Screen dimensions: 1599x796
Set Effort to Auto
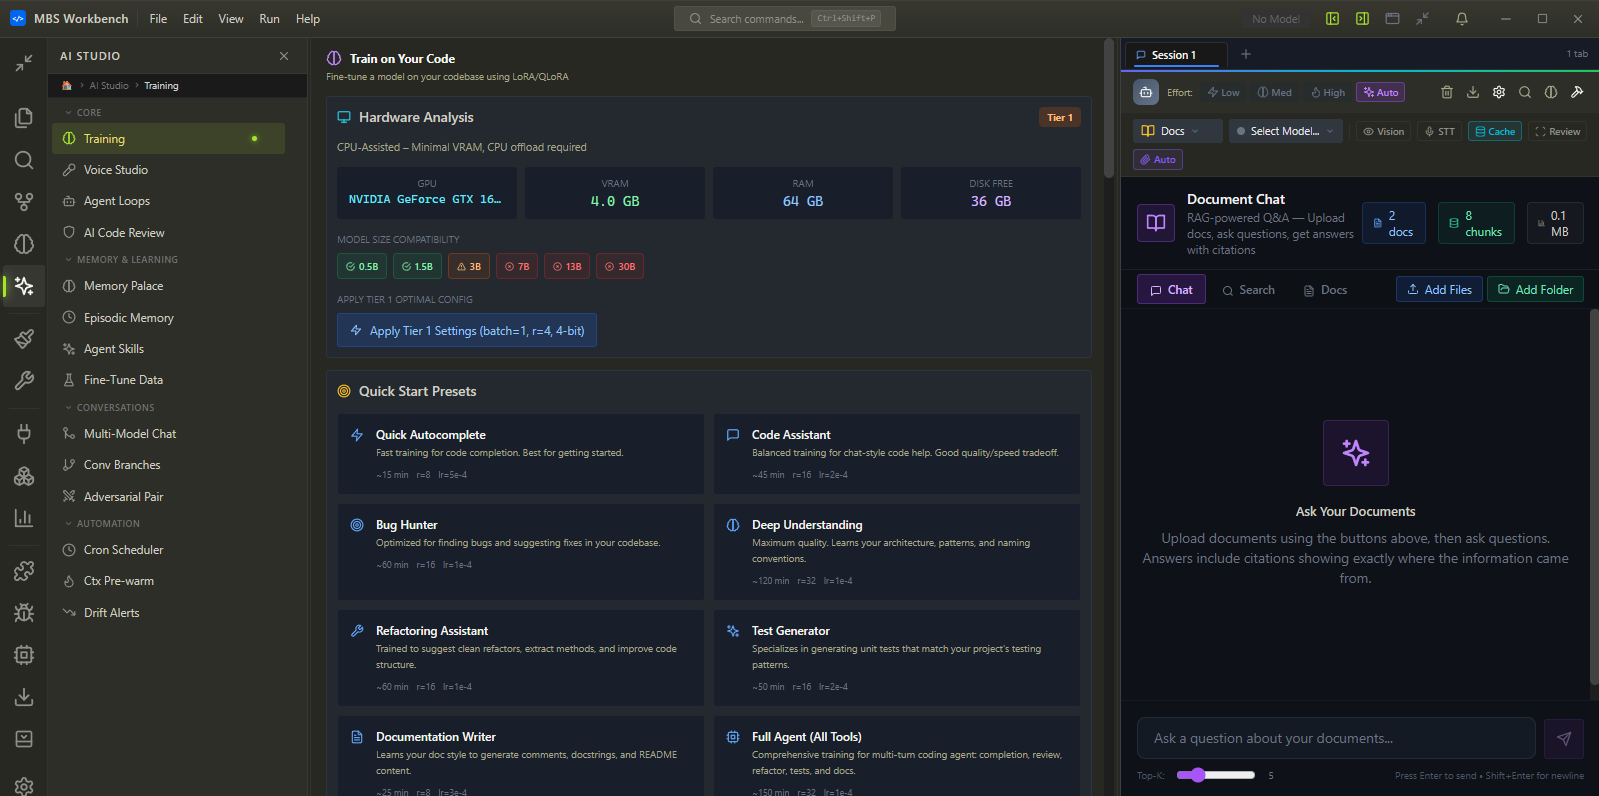click(x=1381, y=92)
